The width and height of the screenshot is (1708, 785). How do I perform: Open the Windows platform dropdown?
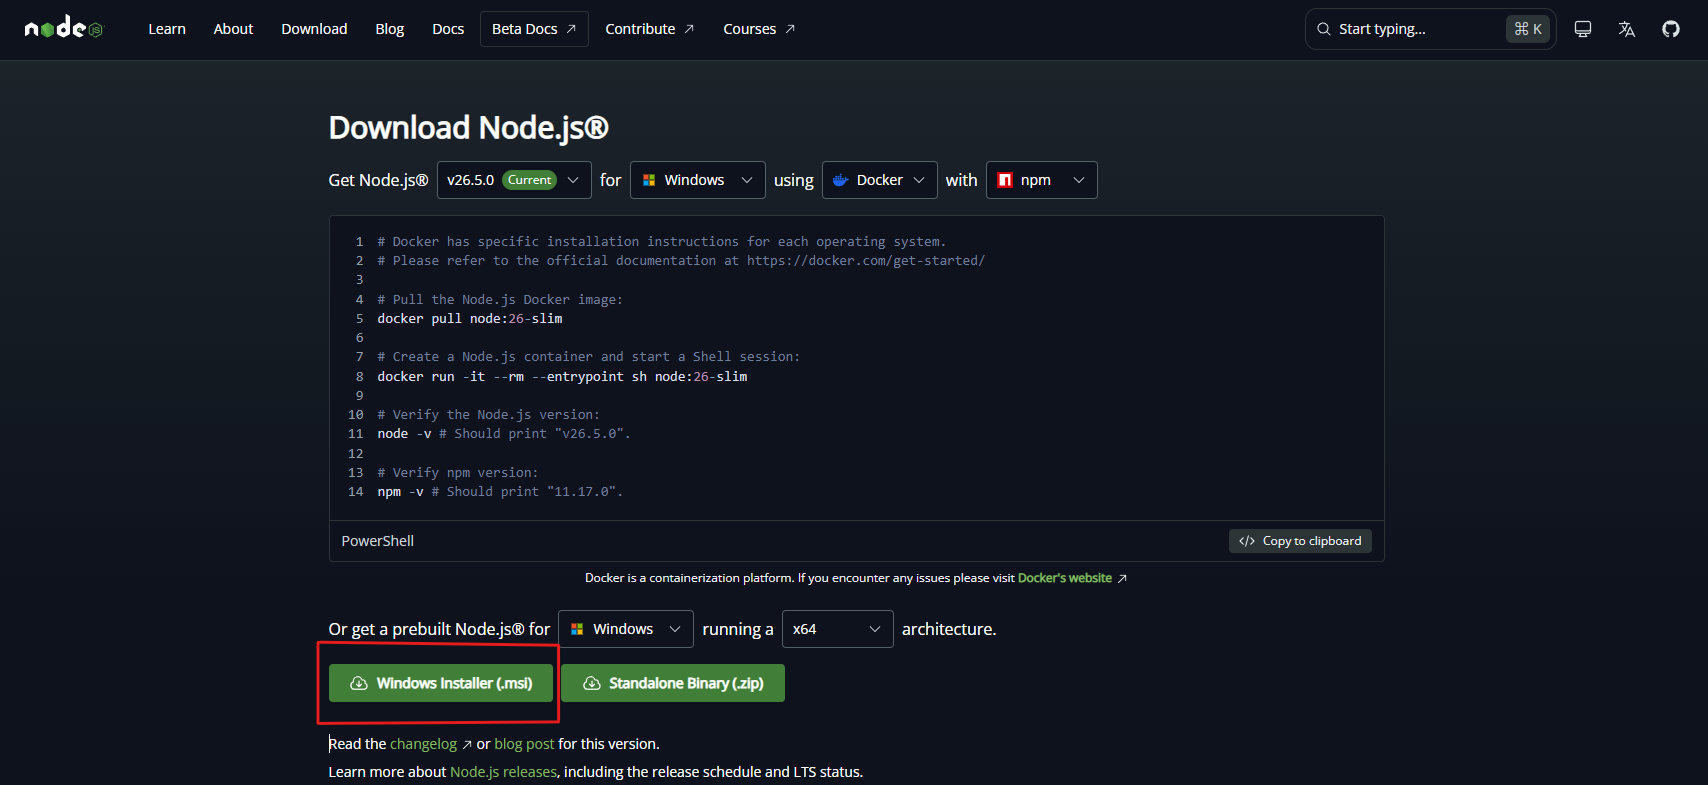point(698,180)
